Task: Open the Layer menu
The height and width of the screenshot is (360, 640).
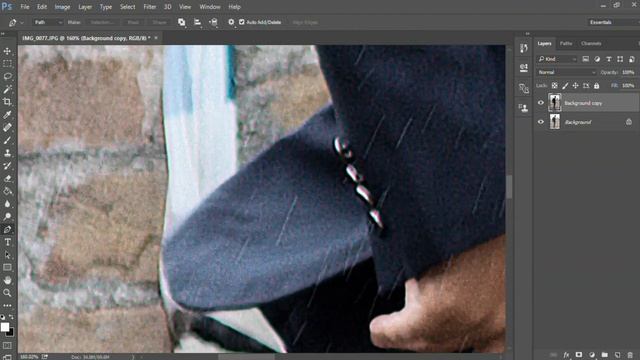Action: click(85, 7)
